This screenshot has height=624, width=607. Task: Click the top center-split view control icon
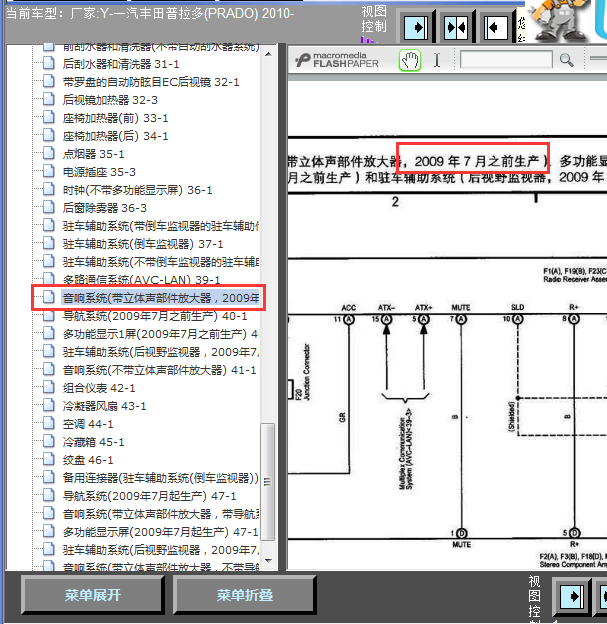456,27
